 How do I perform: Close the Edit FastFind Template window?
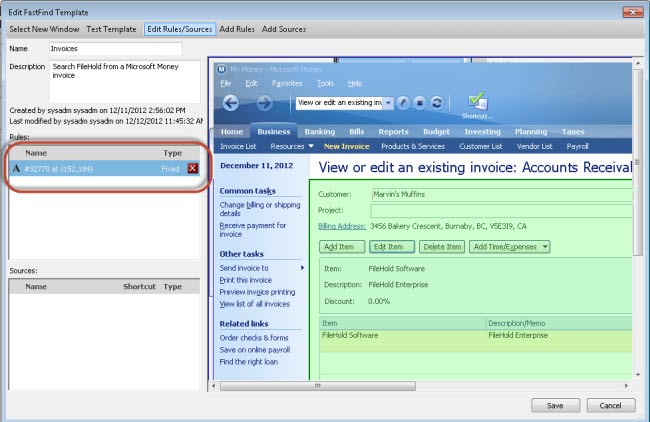[633, 12]
